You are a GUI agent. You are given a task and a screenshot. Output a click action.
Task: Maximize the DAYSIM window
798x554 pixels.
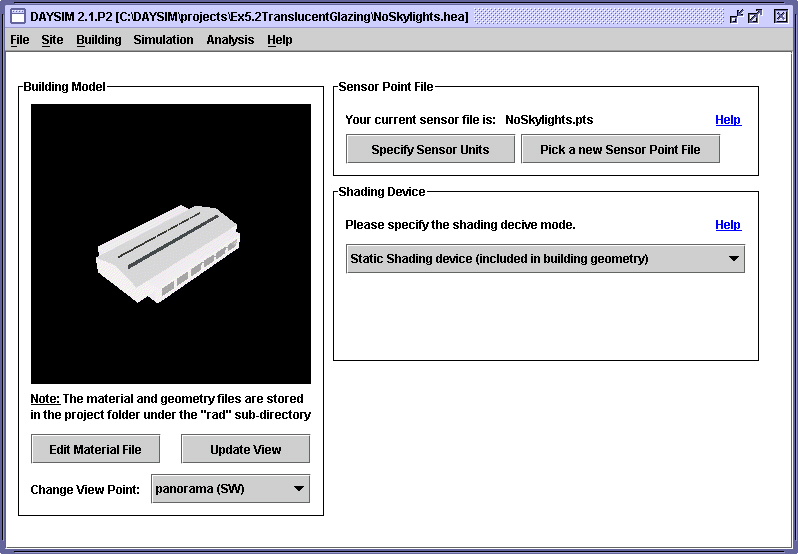pos(755,16)
